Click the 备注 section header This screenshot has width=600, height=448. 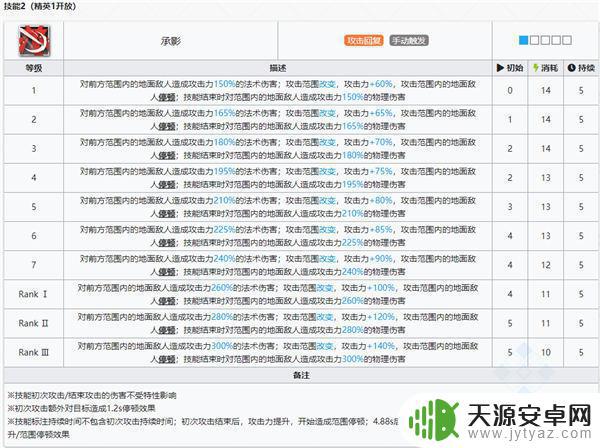(301, 375)
